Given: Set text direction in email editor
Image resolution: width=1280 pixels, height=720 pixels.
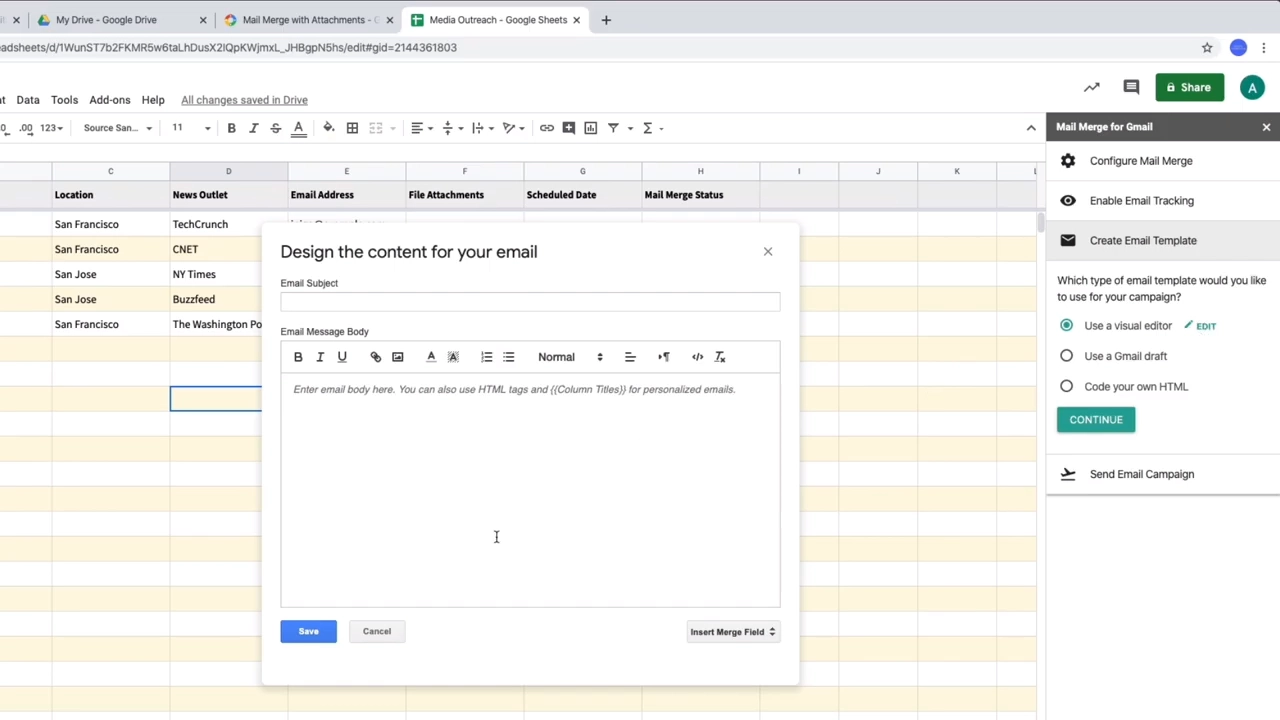Looking at the screenshot, I should 664,357.
